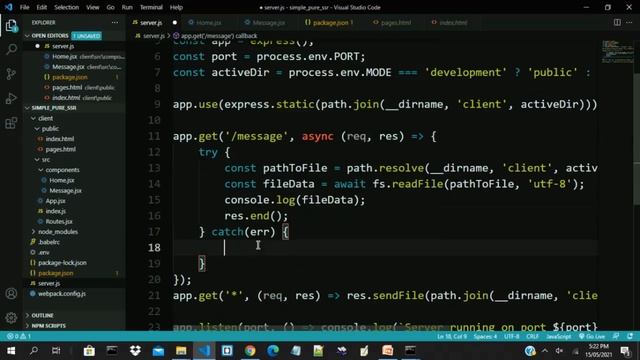Click Spaces: 4 indentation setting

pyautogui.click(x=485, y=336)
